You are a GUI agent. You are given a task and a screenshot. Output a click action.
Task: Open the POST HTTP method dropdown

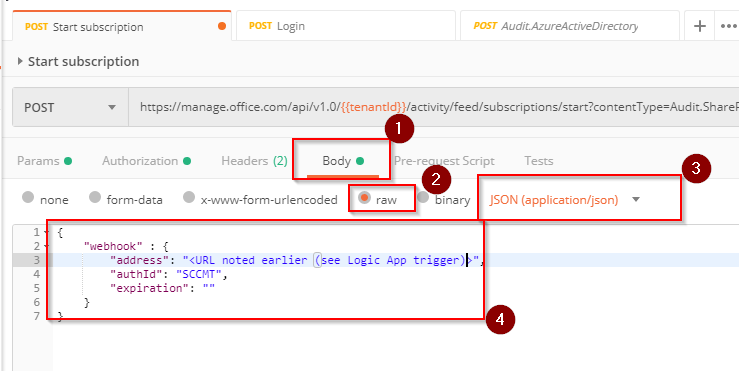[70, 107]
